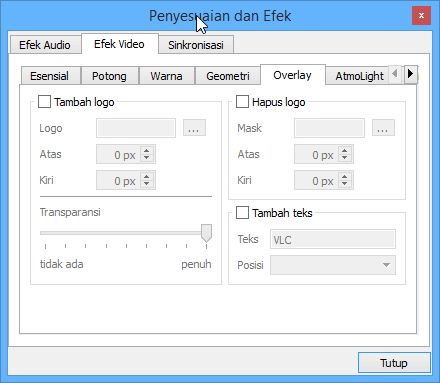
Task: Click in the Teks field containing VLC
Action: (333, 239)
